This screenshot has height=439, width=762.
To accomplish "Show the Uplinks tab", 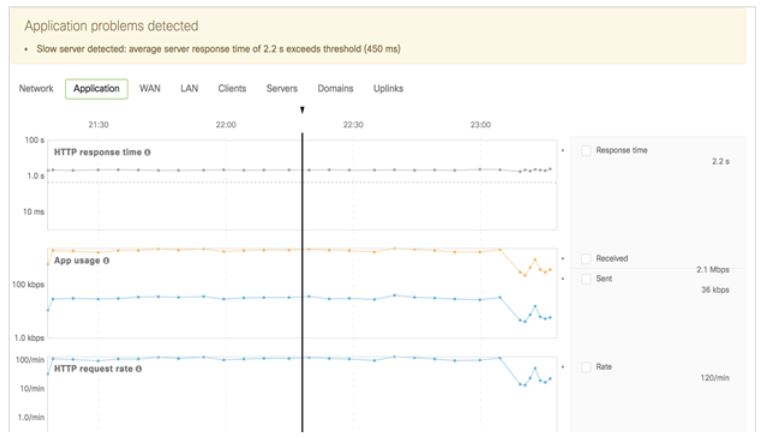I will pyautogui.click(x=388, y=89).
